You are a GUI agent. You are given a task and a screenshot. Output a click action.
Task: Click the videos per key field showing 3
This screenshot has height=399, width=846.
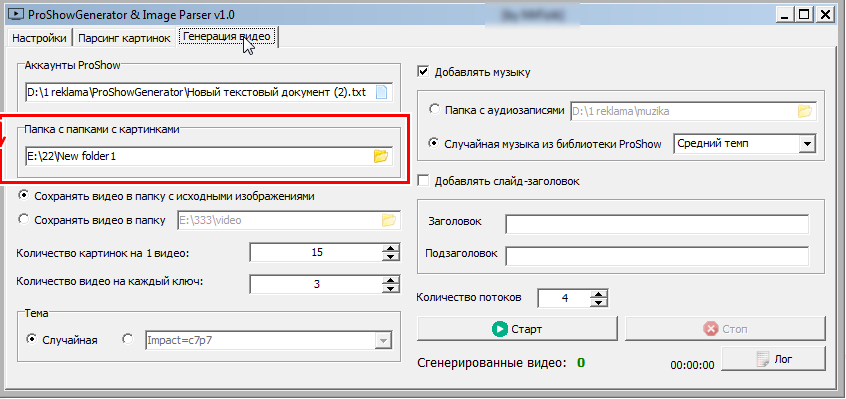tap(317, 284)
